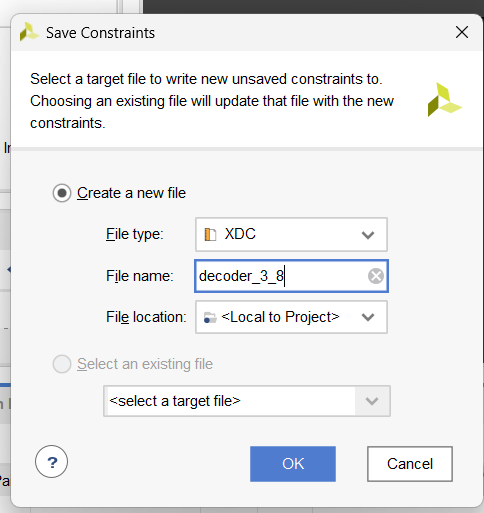The height and width of the screenshot is (513, 484).
Task: Confirm saving constraints with OK
Action: point(293,464)
